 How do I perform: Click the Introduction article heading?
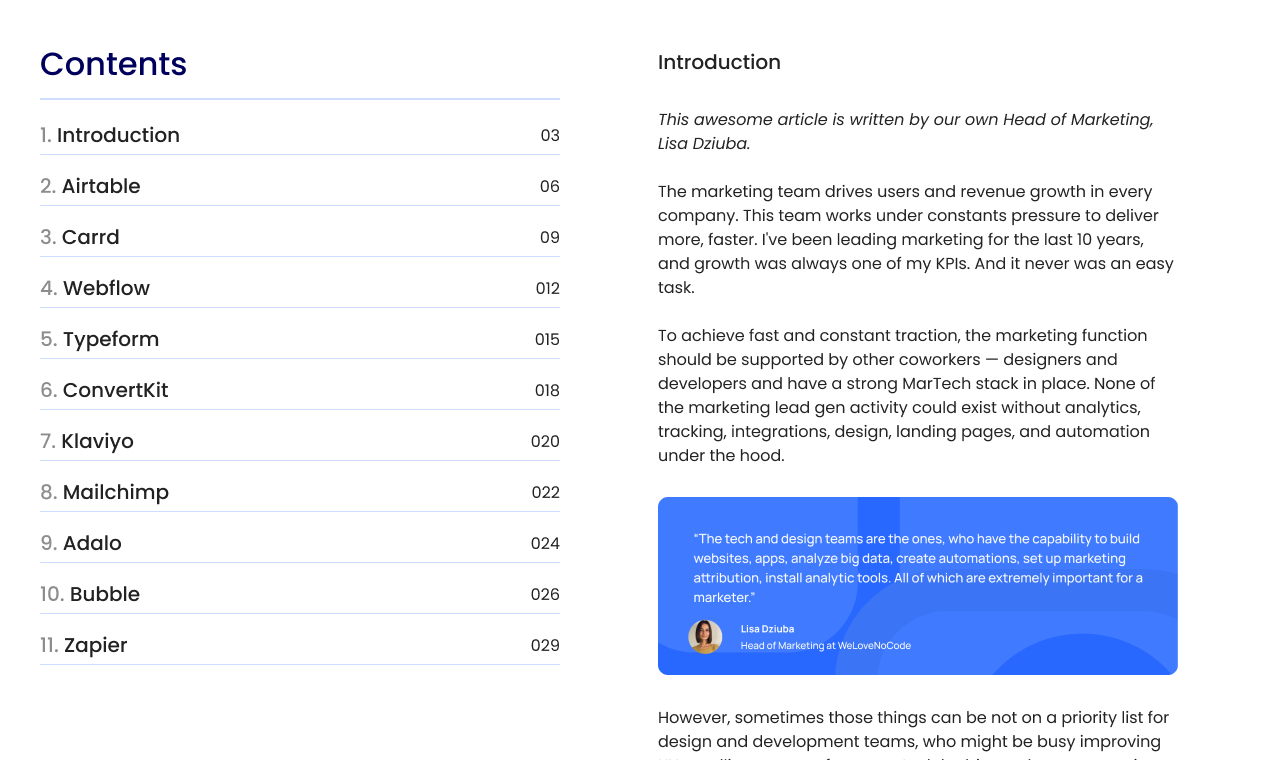coord(719,62)
